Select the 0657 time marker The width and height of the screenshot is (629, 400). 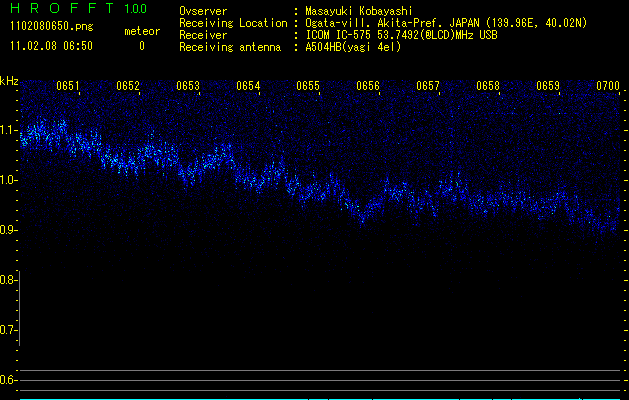[428, 86]
